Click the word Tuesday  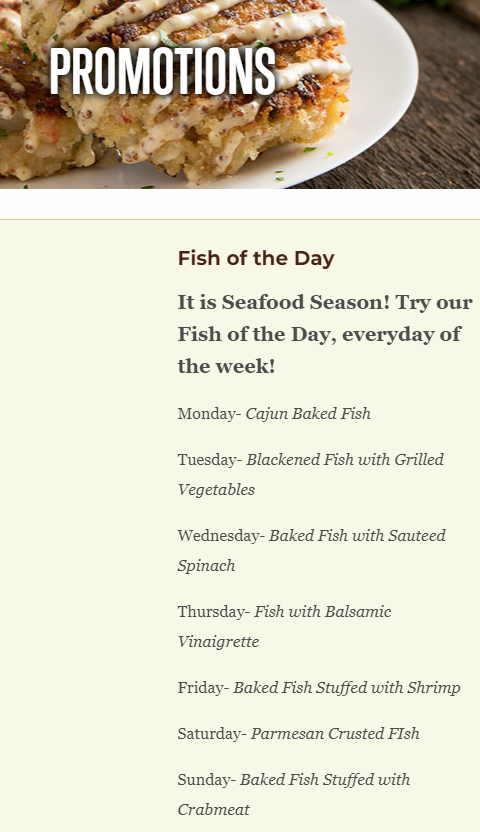[x=207, y=460]
